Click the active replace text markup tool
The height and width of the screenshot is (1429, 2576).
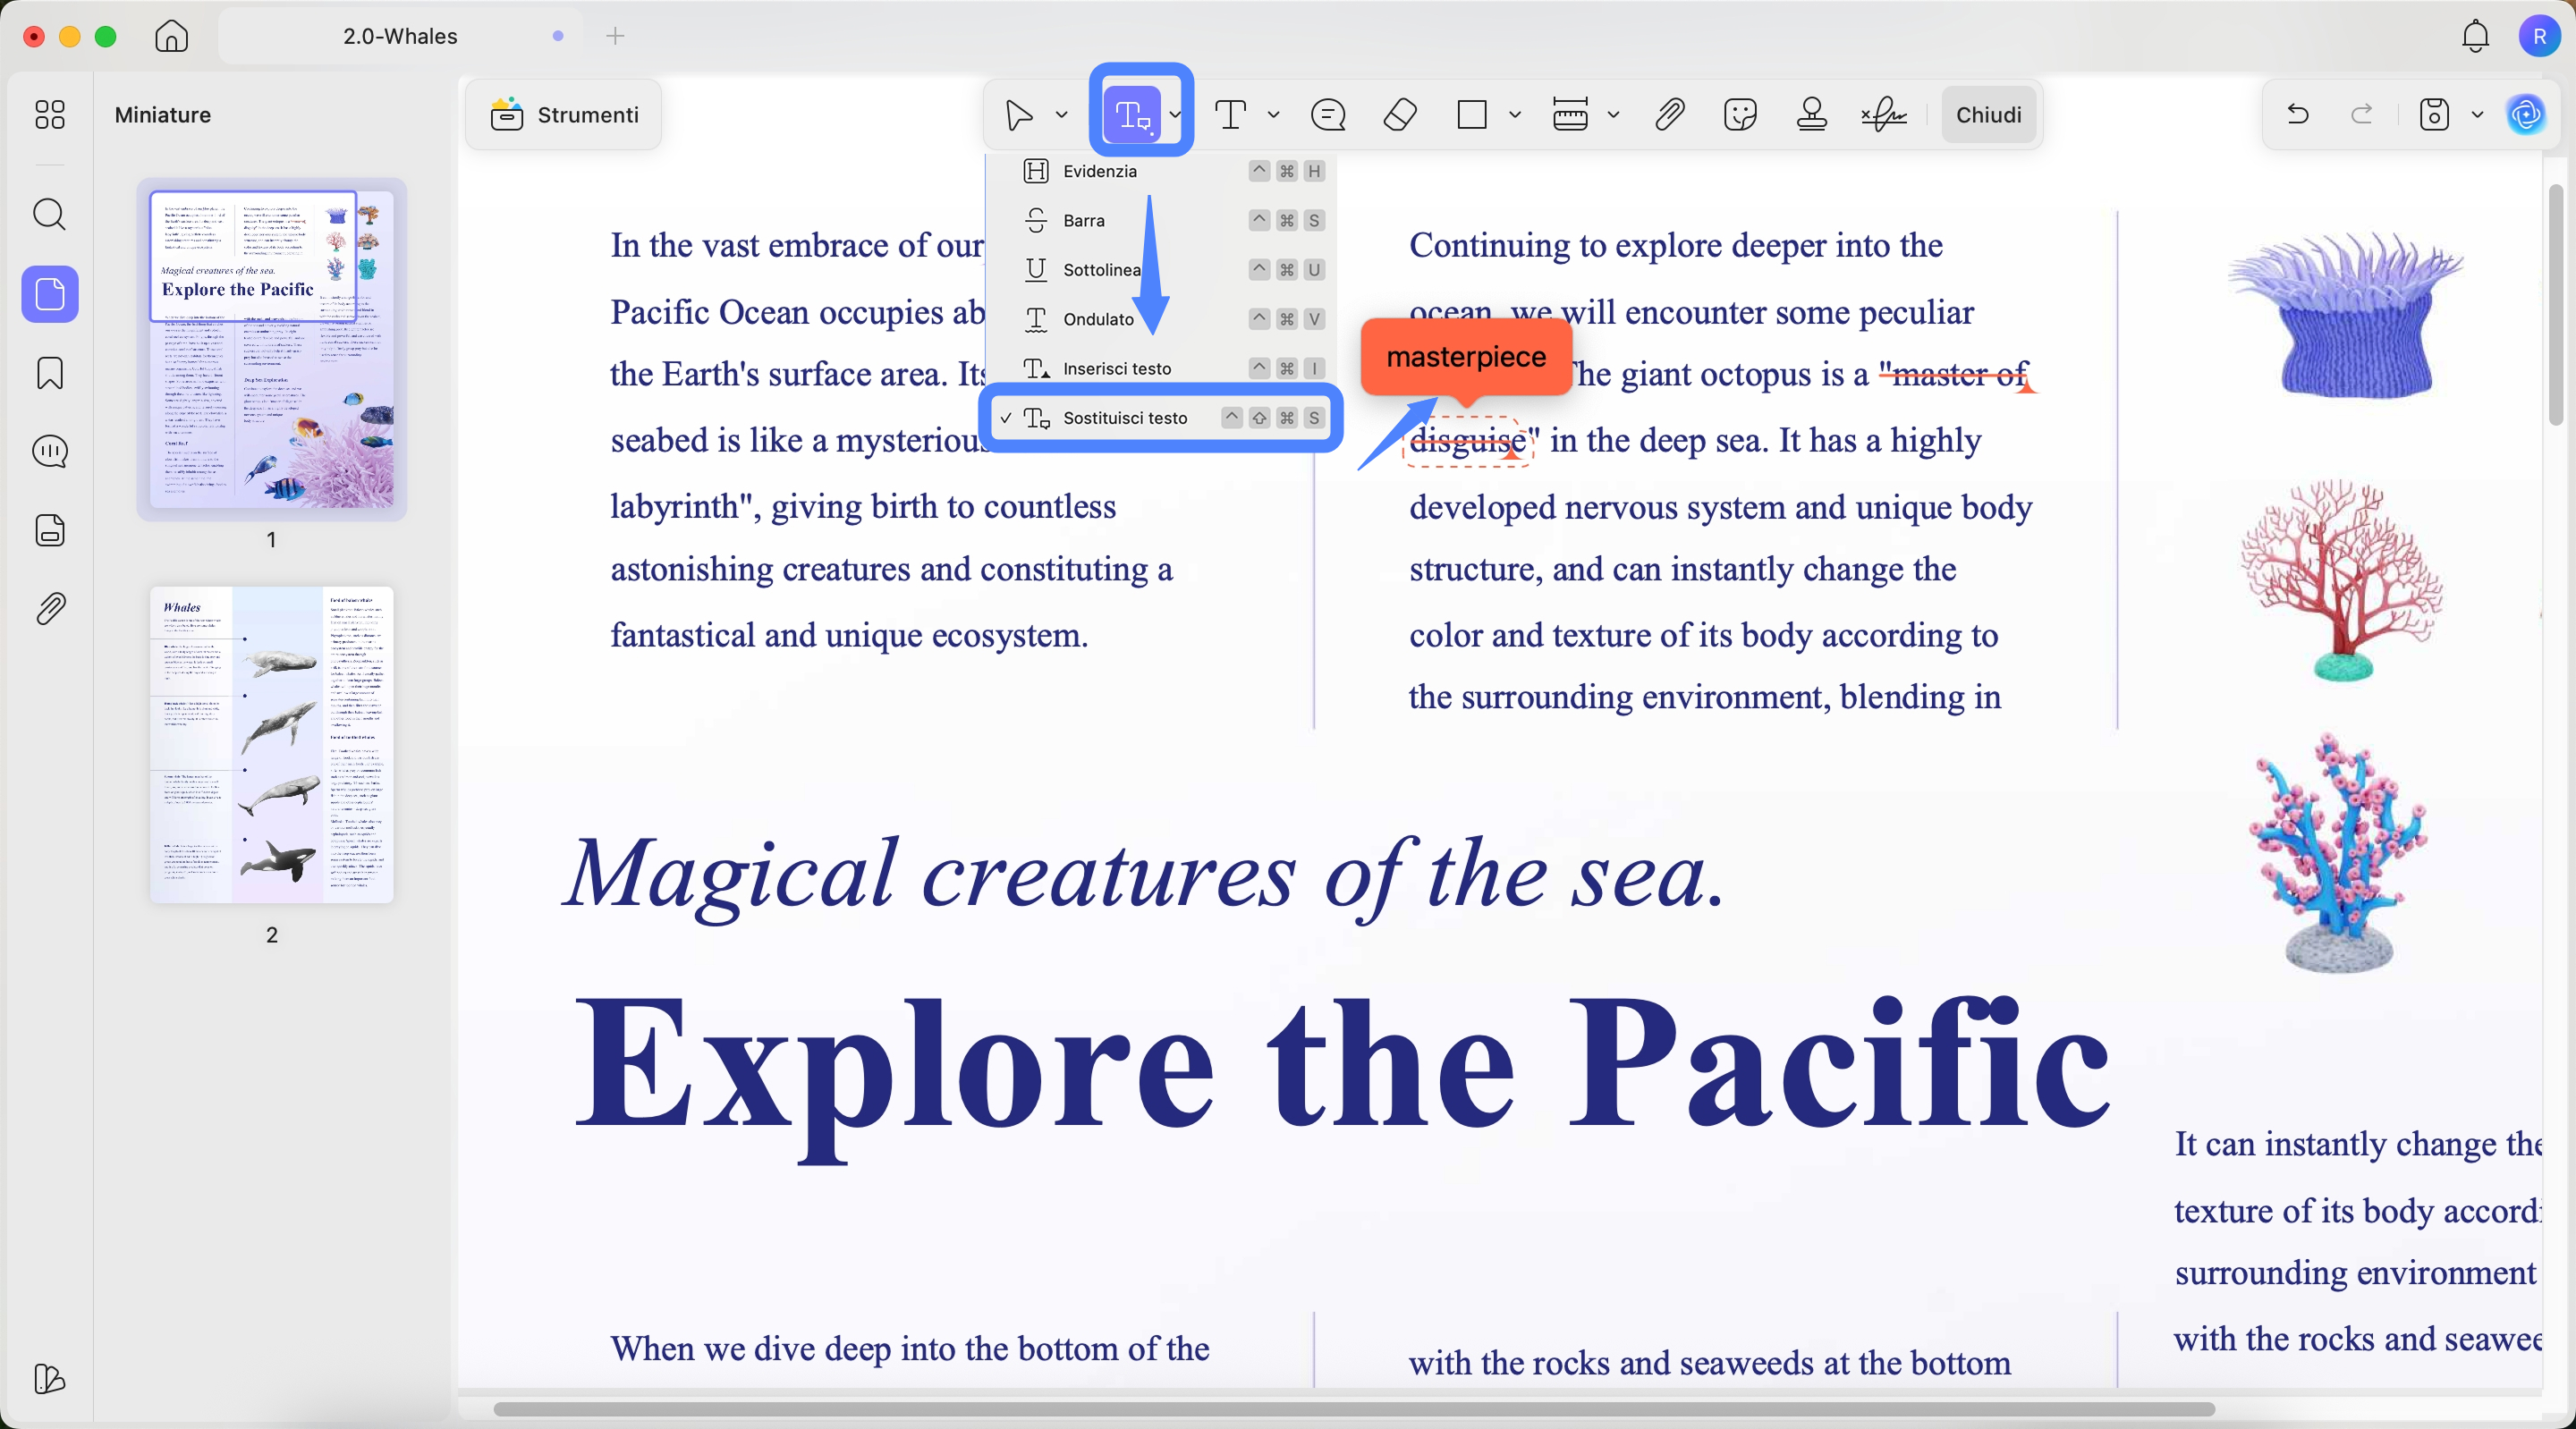point(1131,115)
